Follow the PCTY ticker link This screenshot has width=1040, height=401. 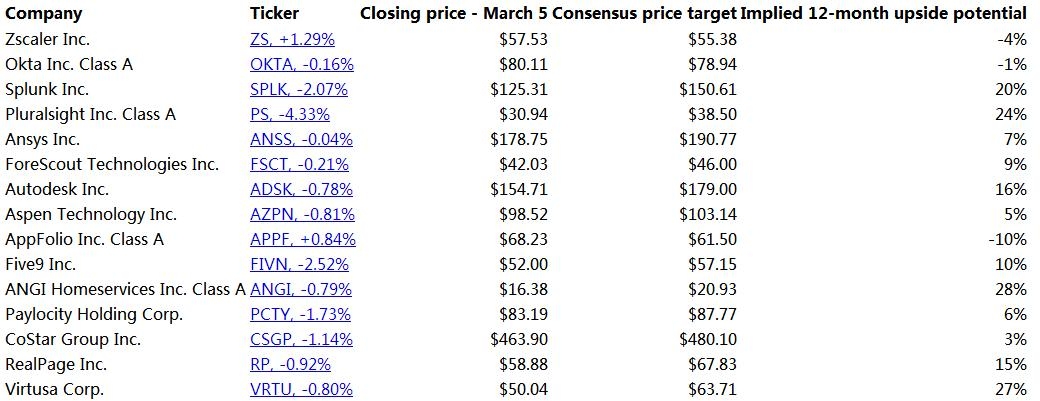click(x=300, y=315)
